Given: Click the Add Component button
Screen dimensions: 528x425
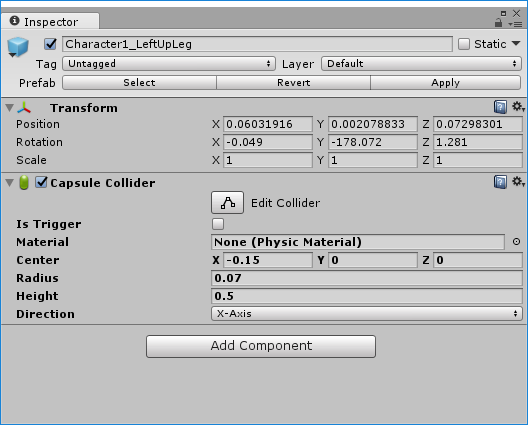Looking at the screenshot, I should pyautogui.click(x=261, y=346).
